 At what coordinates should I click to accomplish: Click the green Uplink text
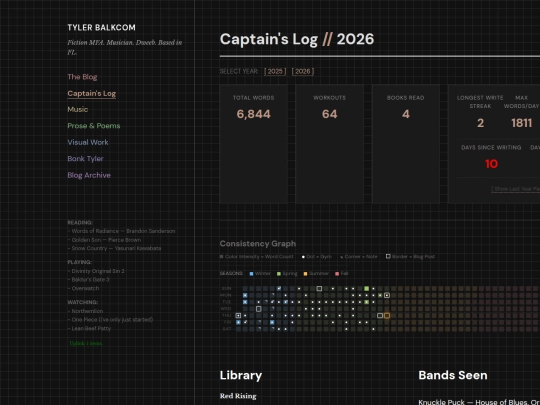[86, 343]
